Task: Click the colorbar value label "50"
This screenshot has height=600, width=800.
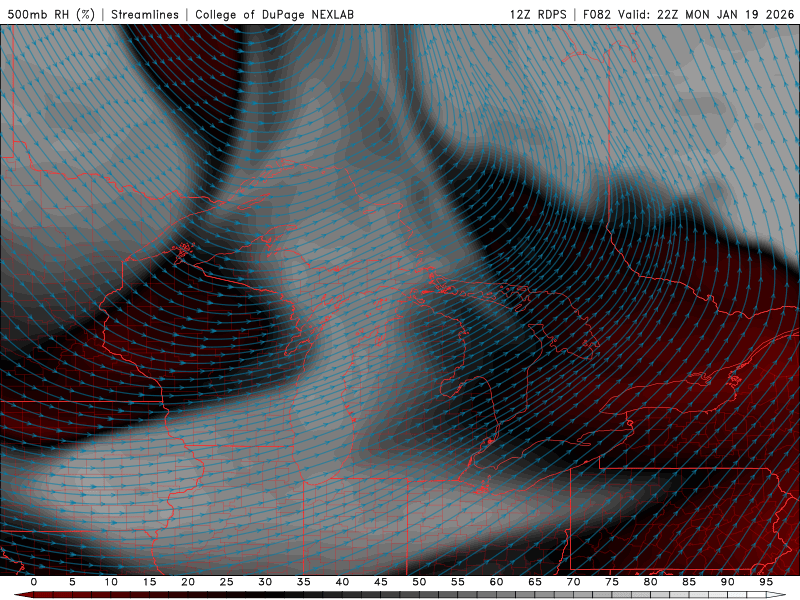Action: coord(419,582)
